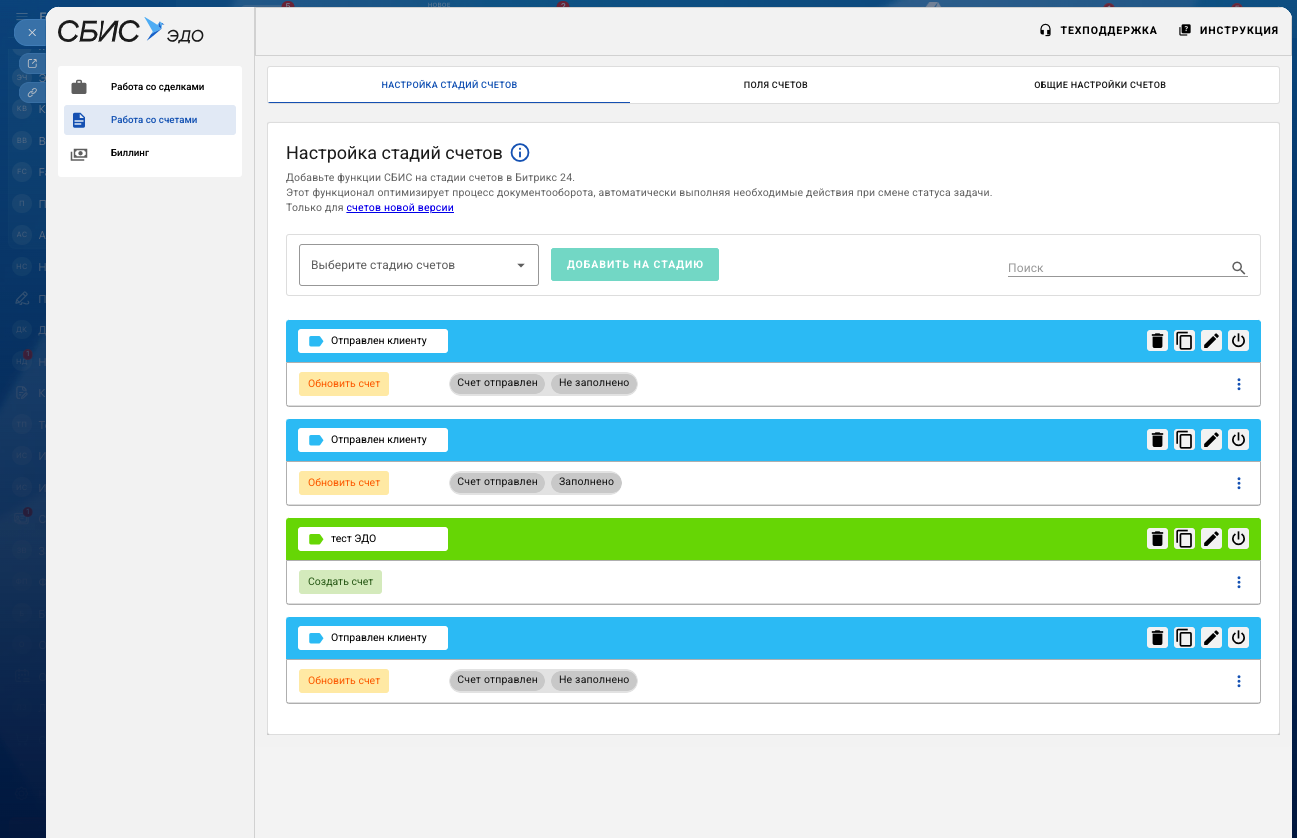
Task: Duplicate the stage card with Заполнено chip
Action: pos(1184,440)
